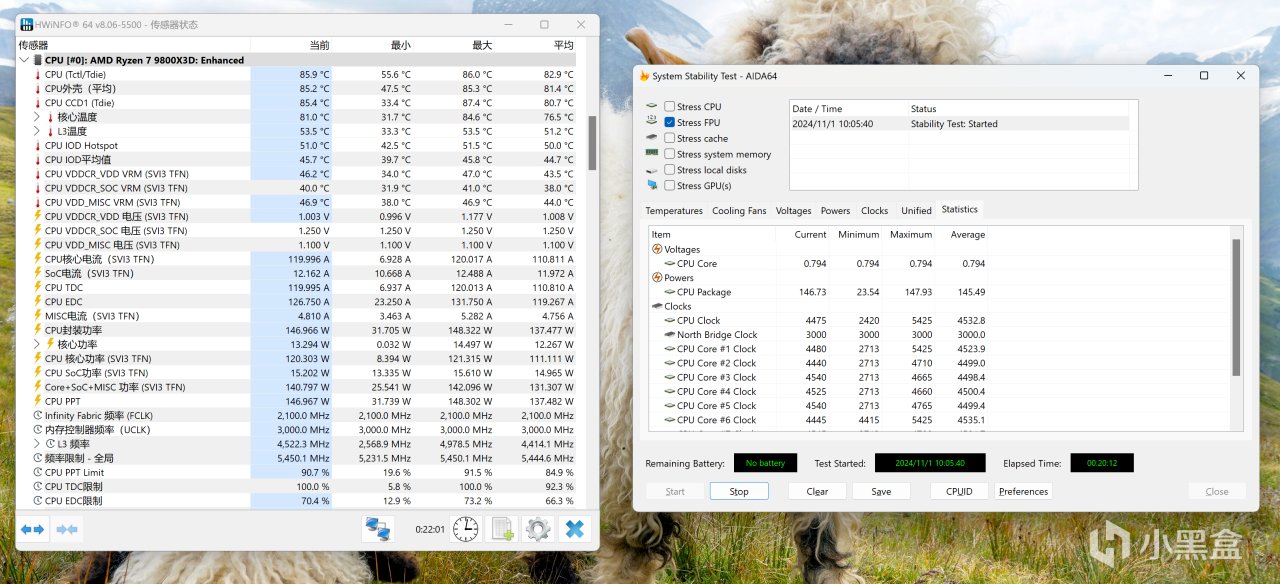Click Remaining Battery 'No battery' field
1280x584 pixels.
(x=766, y=463)
